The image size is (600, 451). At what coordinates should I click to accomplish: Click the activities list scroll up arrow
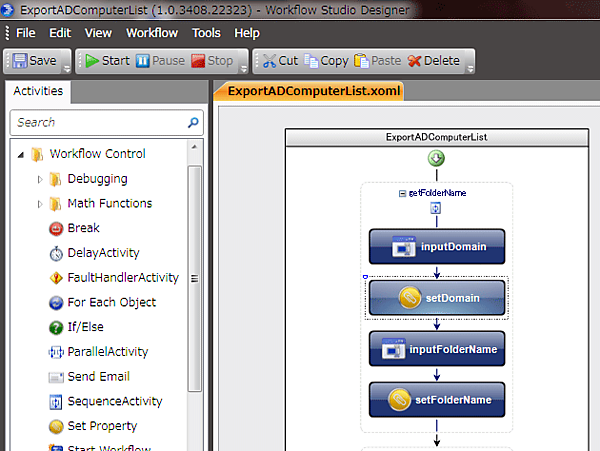coord(194,147)
